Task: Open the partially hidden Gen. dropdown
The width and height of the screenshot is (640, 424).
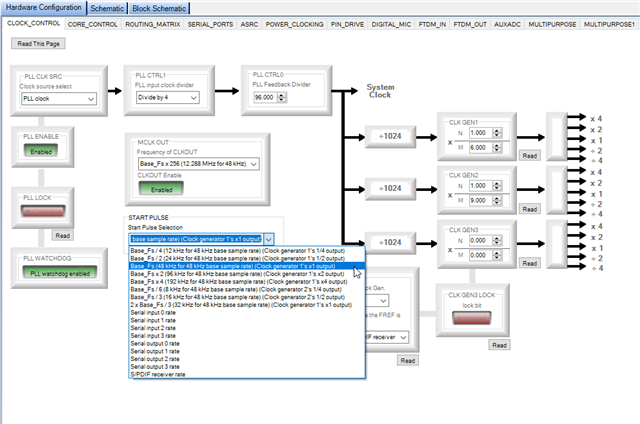Action: [x=378, y=301]
